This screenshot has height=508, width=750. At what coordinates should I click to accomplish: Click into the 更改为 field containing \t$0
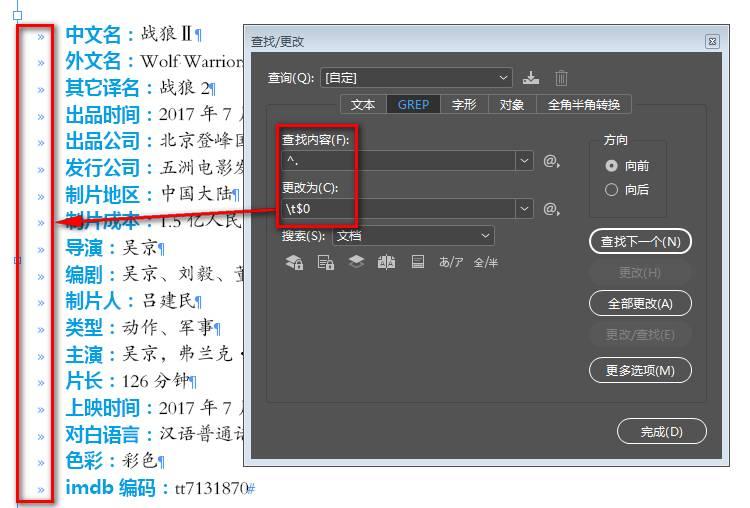398,209
